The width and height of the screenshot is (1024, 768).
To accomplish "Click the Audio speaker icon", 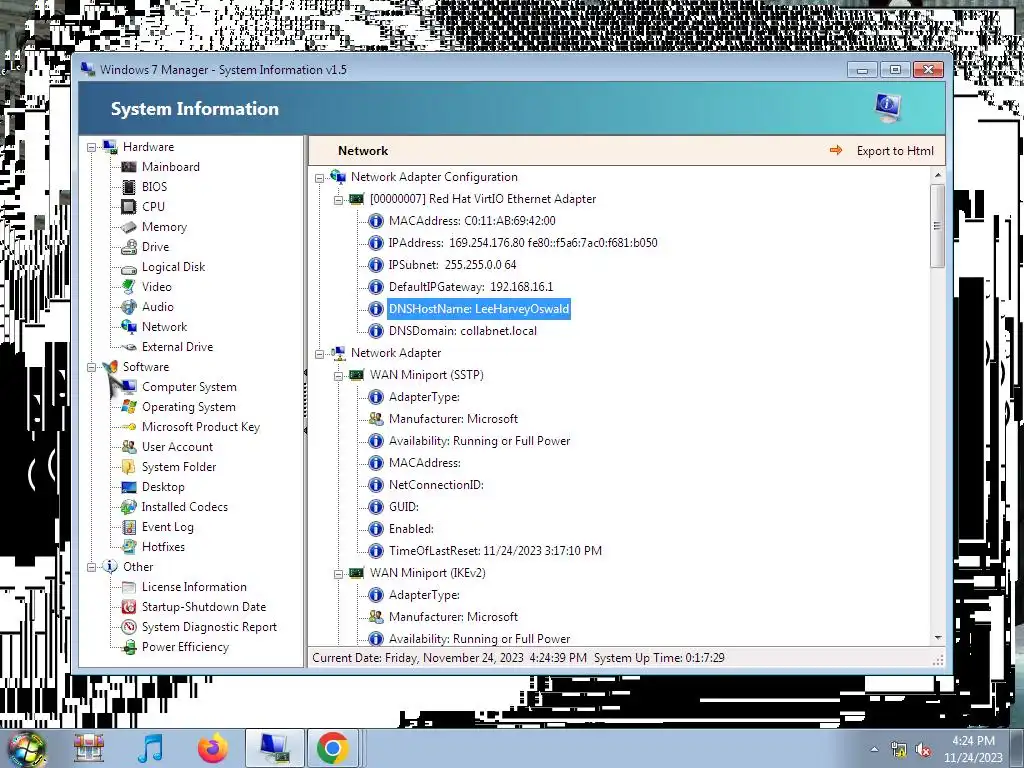I will [x=129, y=308].
